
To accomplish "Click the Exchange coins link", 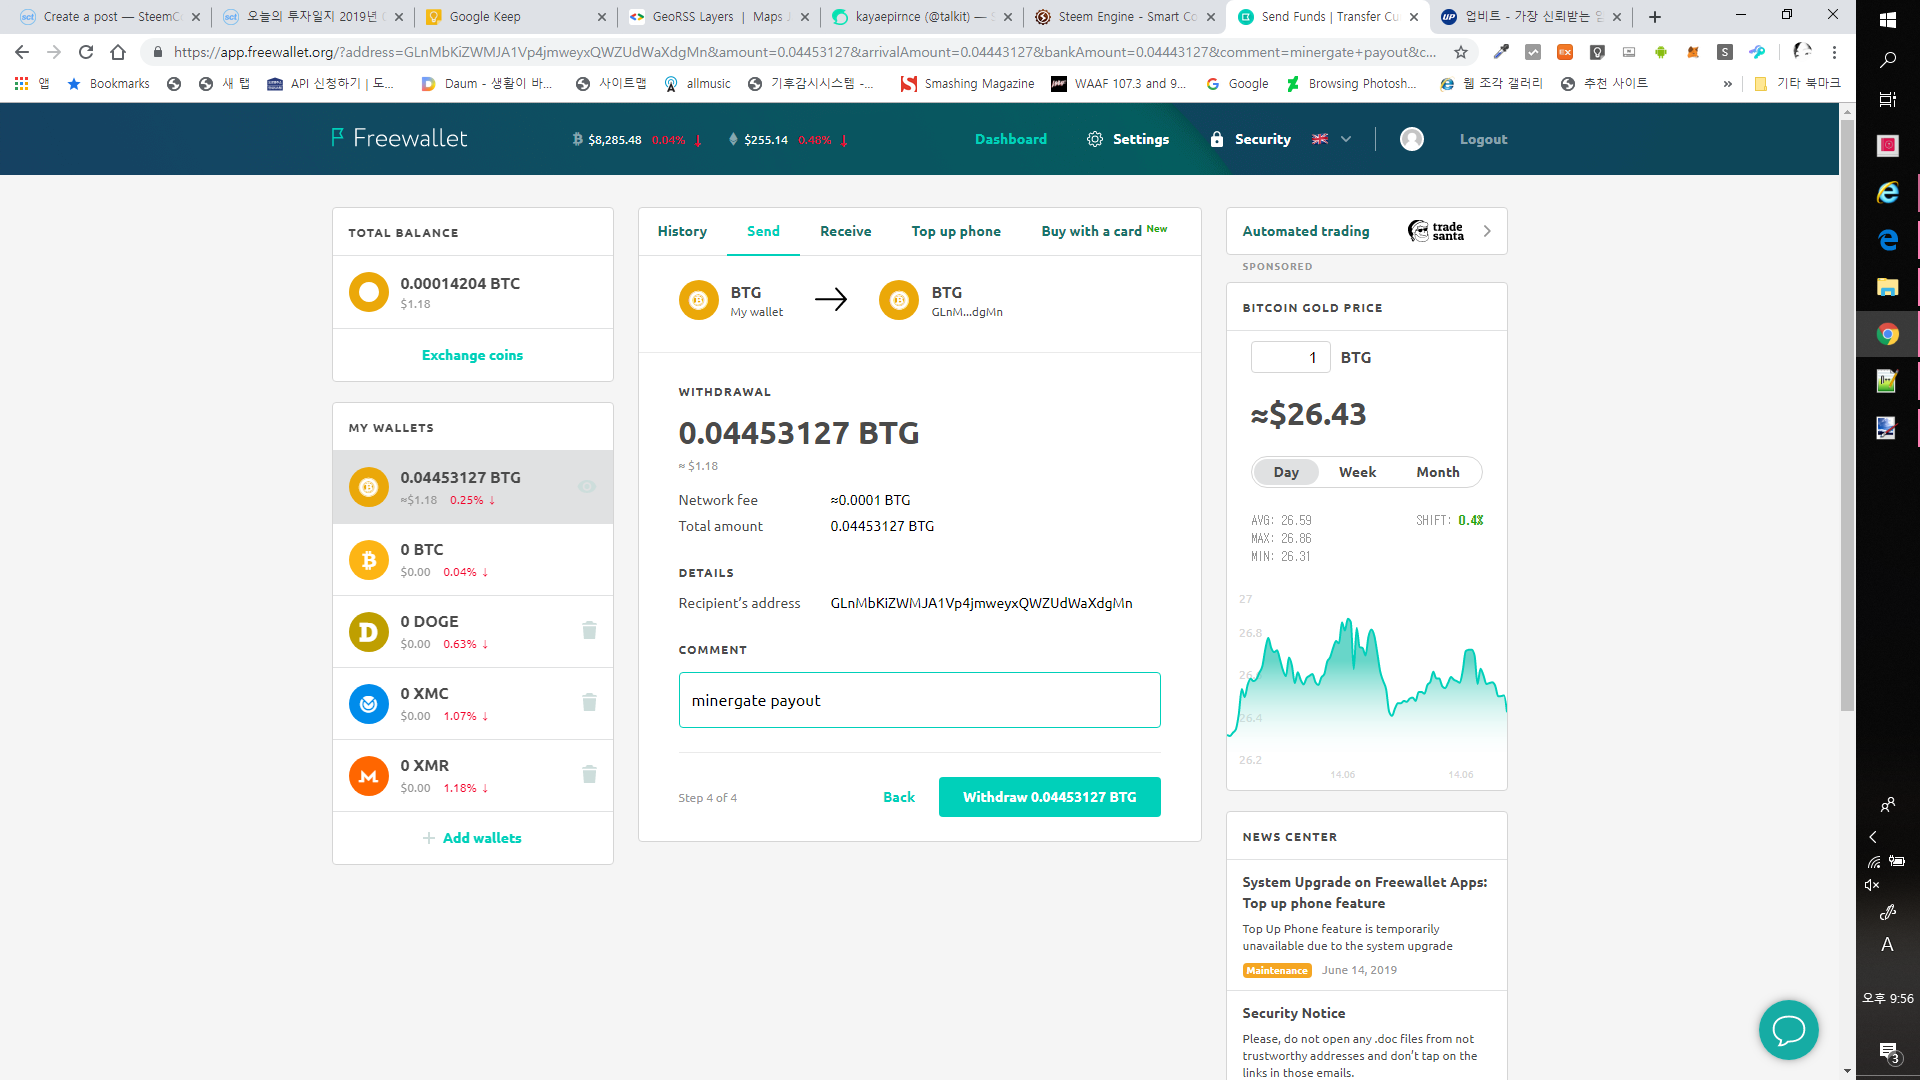I will (x=472, y=355).
